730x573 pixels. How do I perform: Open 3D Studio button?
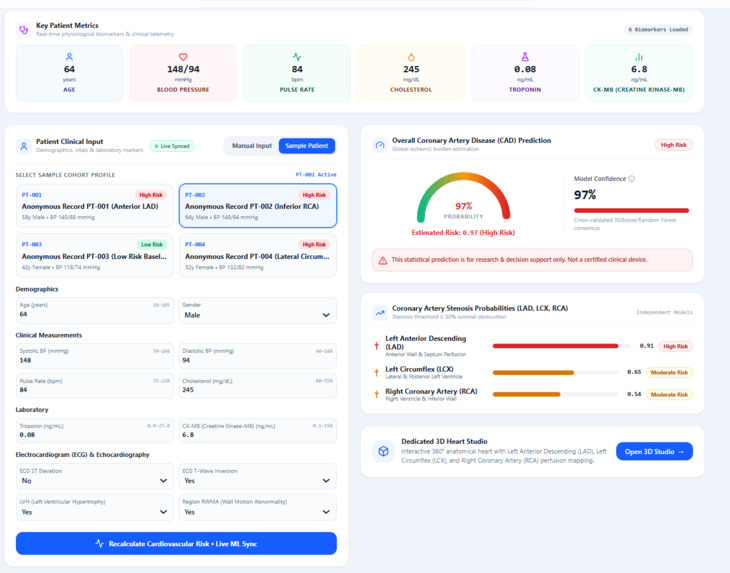[654, 452]
